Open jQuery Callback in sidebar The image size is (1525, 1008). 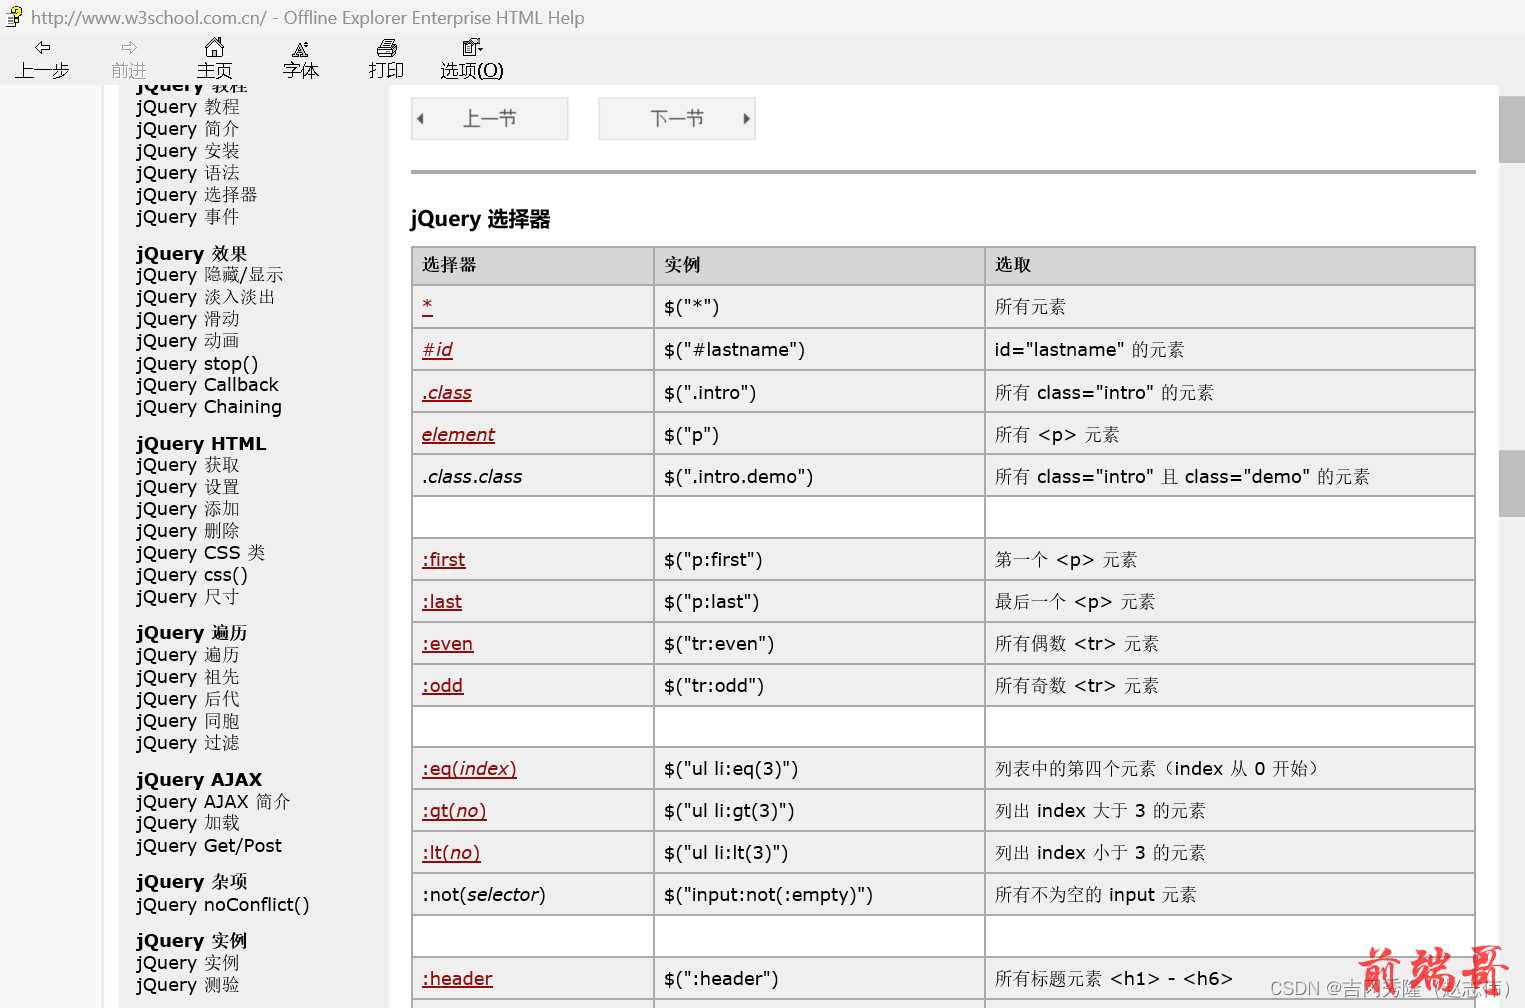click(207, 385)
